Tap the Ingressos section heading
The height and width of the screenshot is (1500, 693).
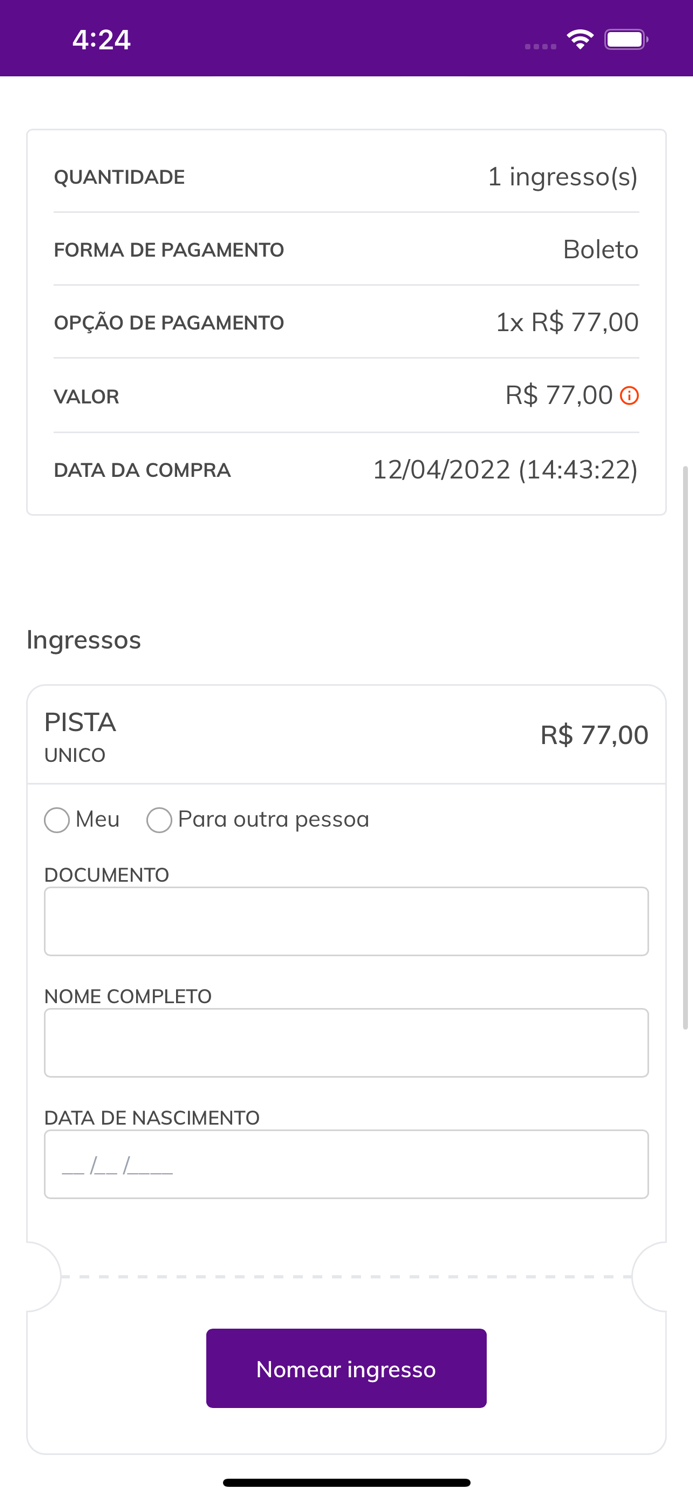[x=84, y=640]
